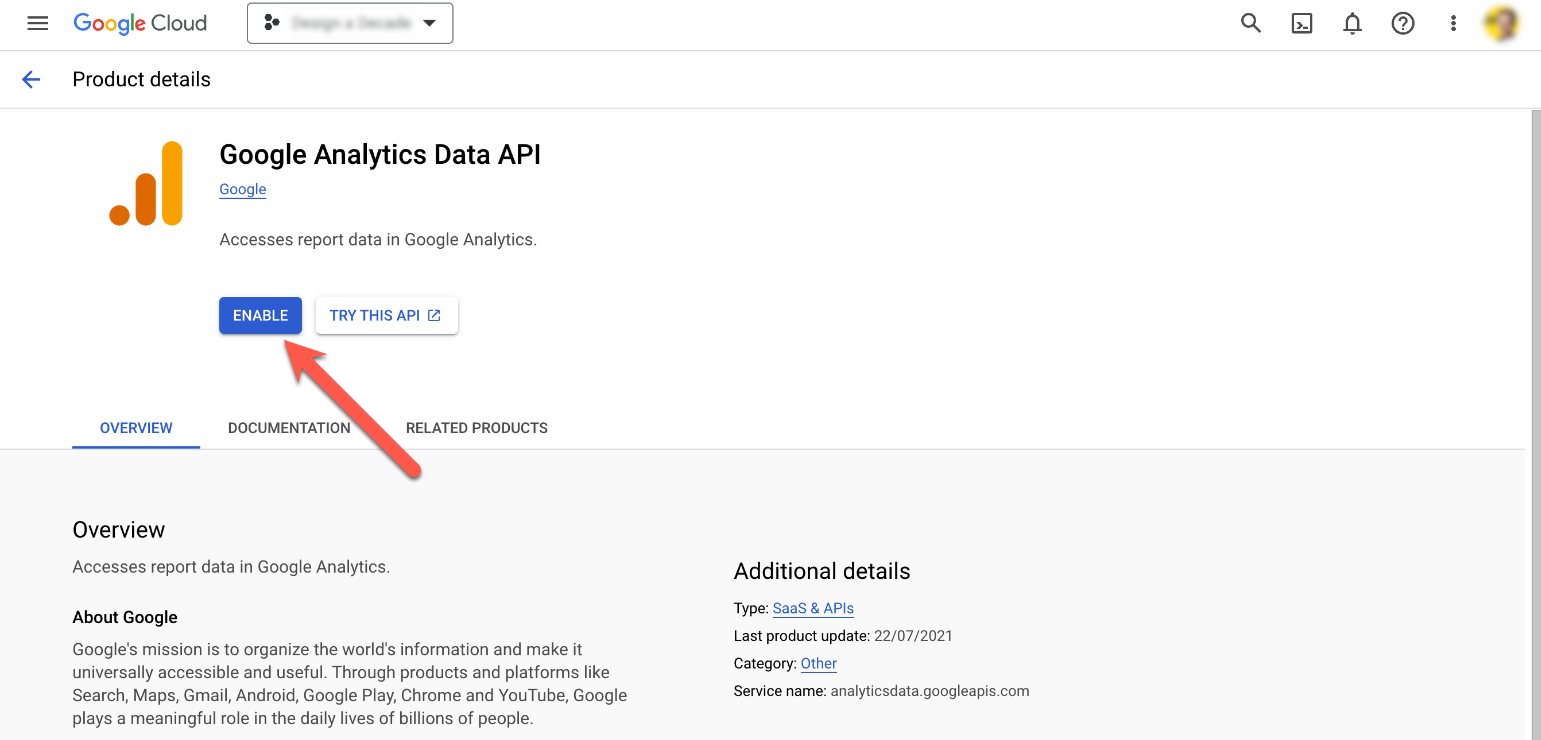Select the OVERVIEW tab
Viewport: 1541px width, 740px height.
(136, 428)
